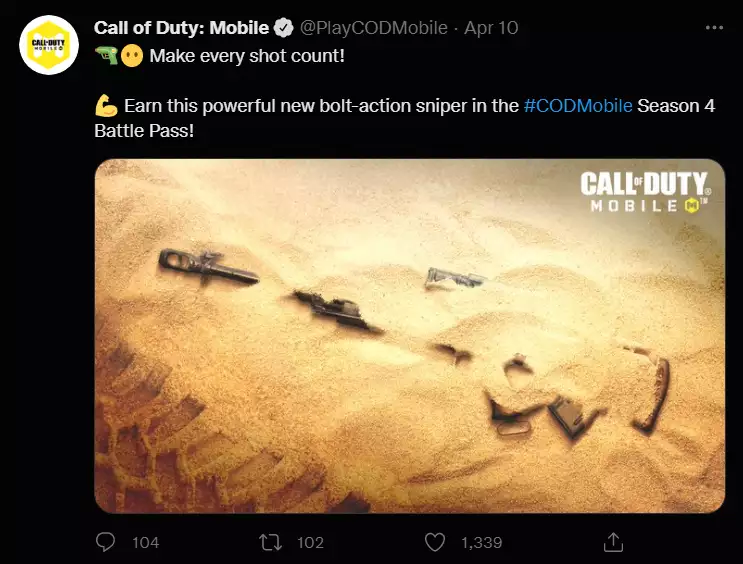Click the "Make every shot count!" text
Viewport: 743px width, 564px height.
click(246, 55)
